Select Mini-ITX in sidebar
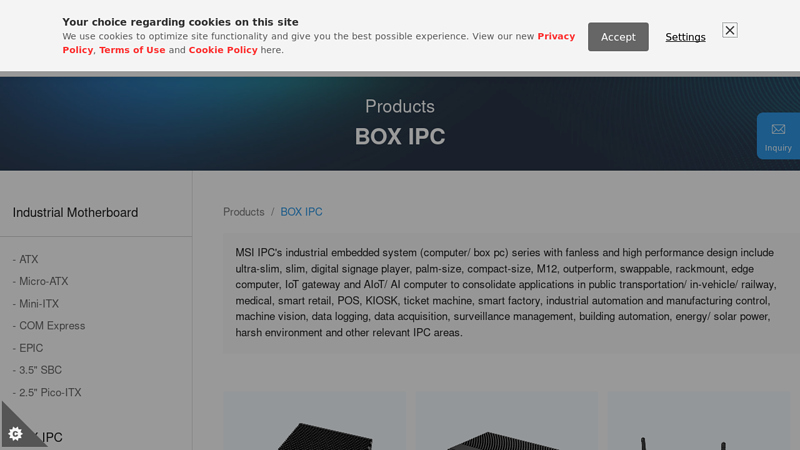Viewport: 800px width, 450px height. (39, 304)
